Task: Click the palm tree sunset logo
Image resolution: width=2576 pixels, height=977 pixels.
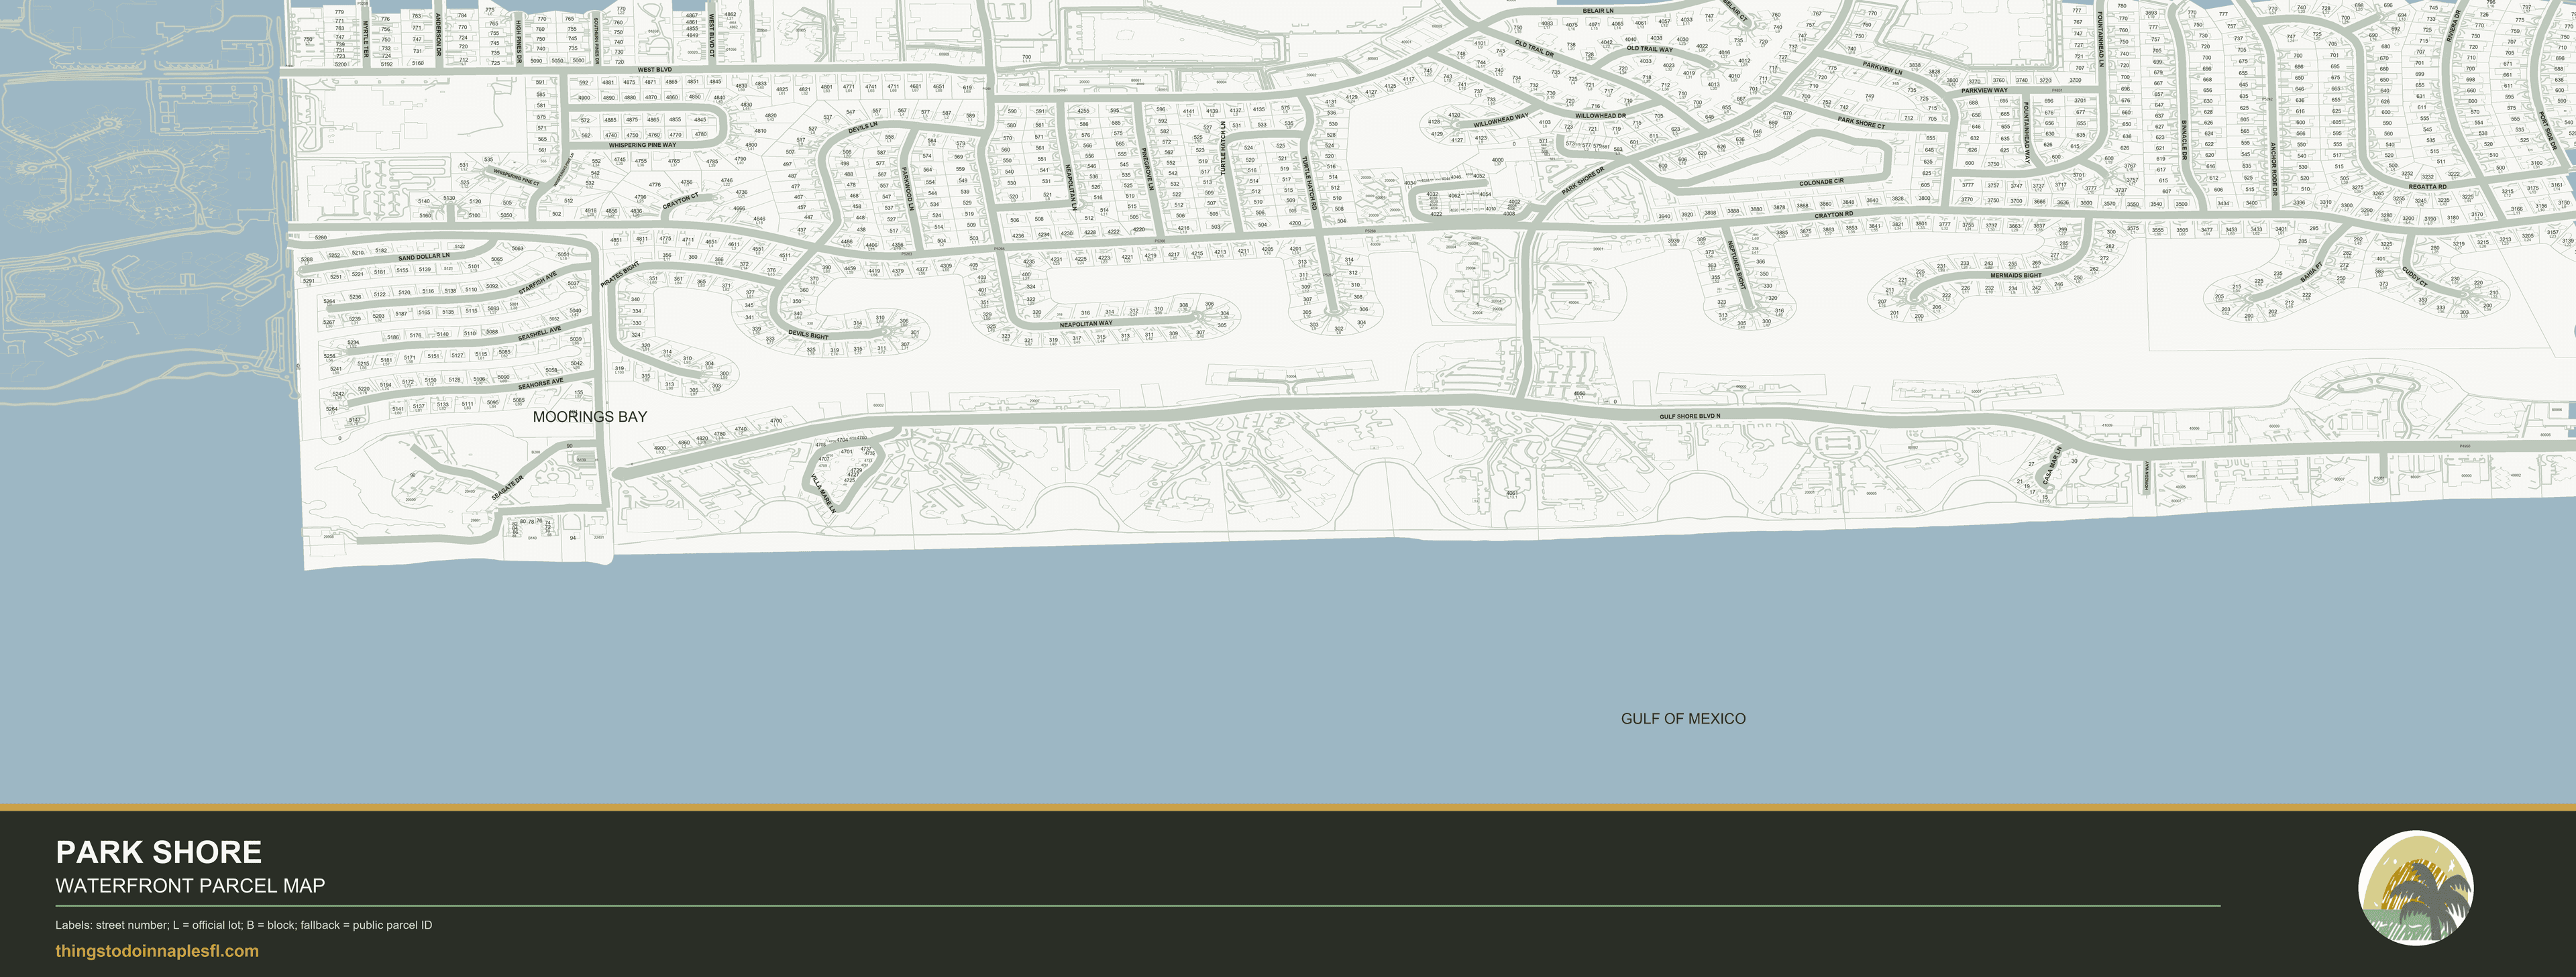Action: tap(2415, 888)
